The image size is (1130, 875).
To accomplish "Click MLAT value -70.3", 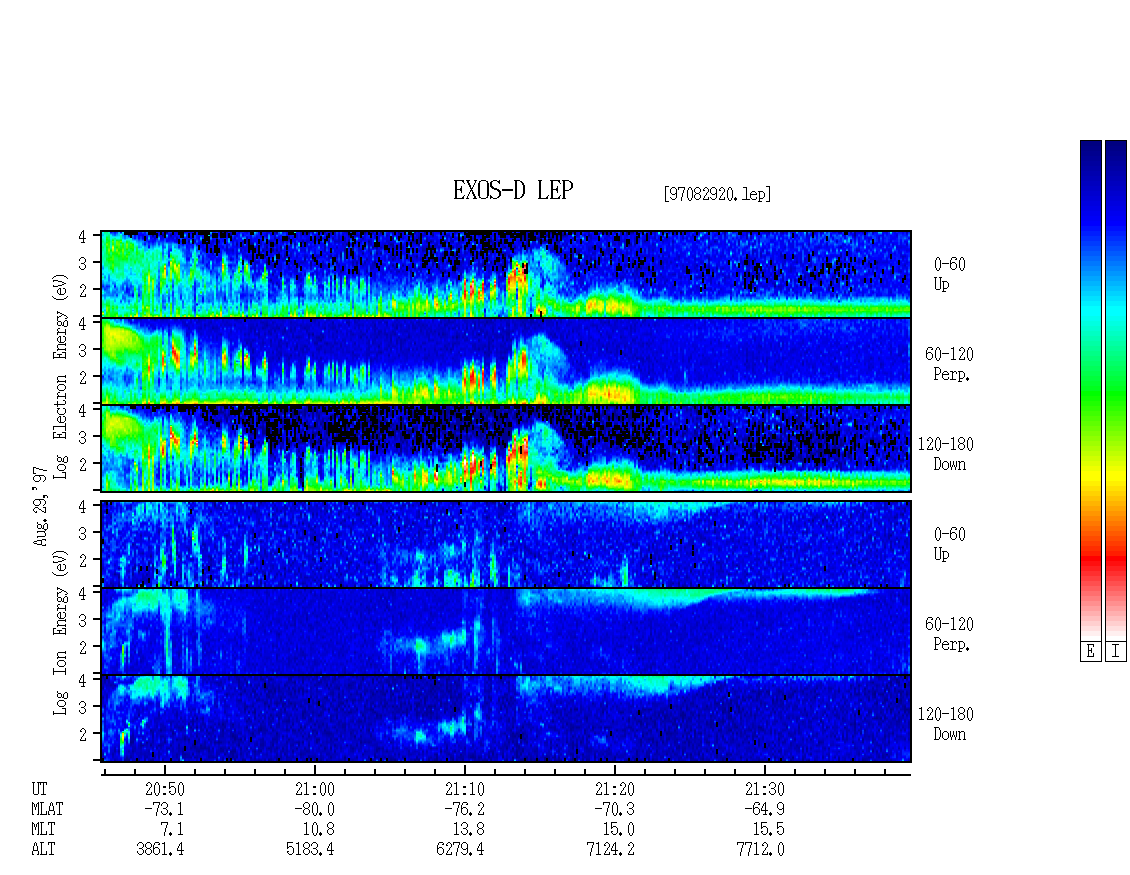I will click(614, 809).
